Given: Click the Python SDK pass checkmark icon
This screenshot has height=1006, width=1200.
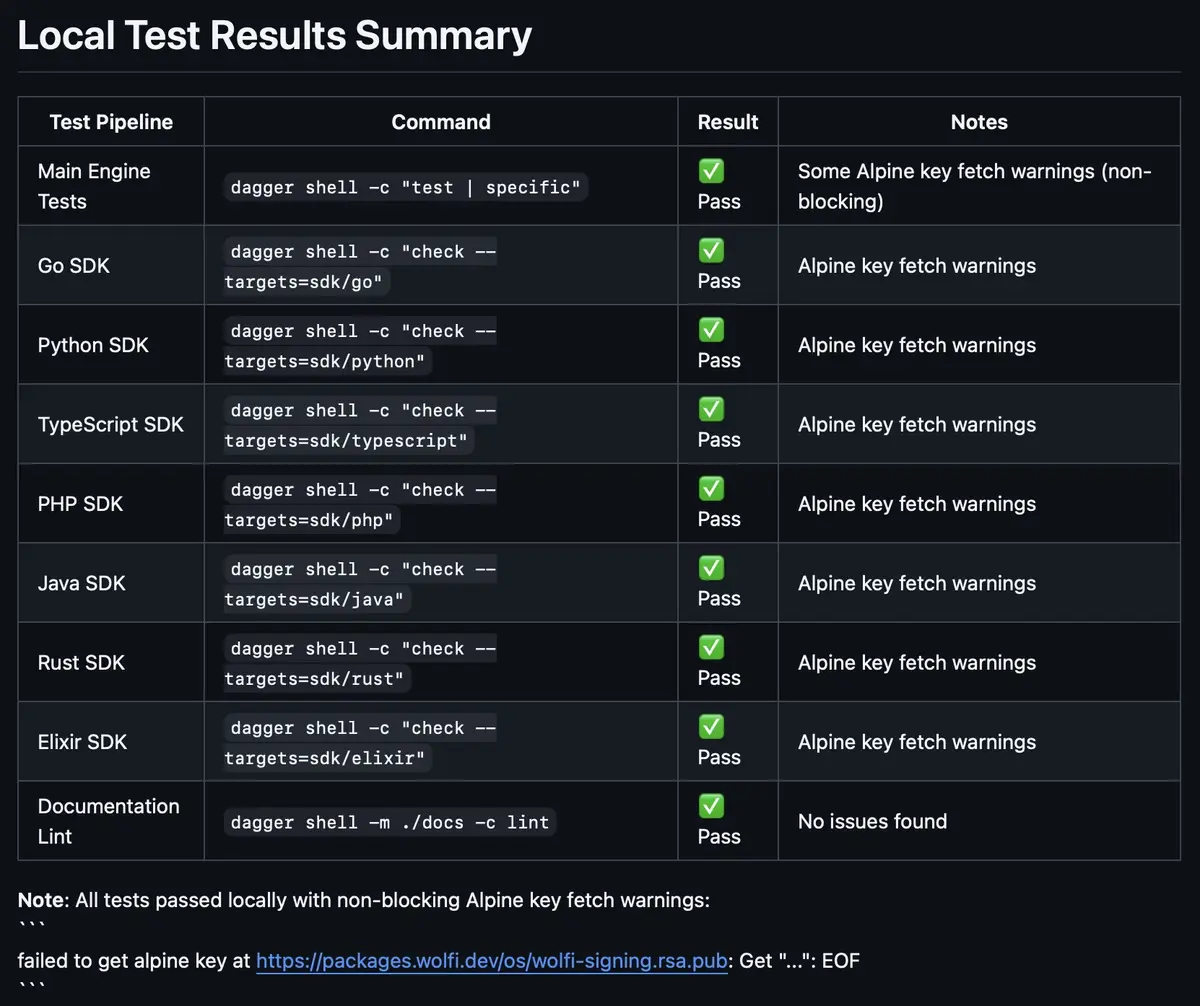Looking at the screenshot, I should [x=711, y=330].
